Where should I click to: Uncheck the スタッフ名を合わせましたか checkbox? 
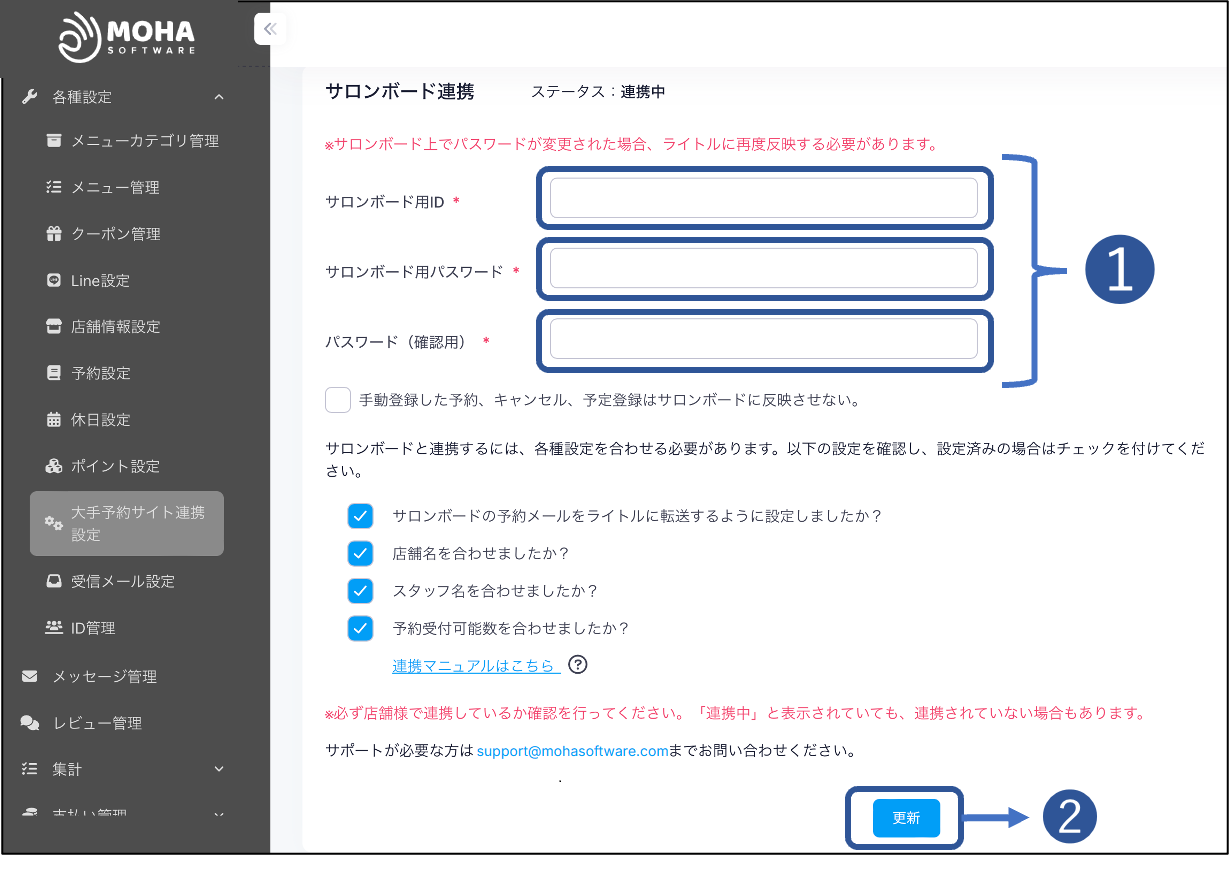(360, 591)
